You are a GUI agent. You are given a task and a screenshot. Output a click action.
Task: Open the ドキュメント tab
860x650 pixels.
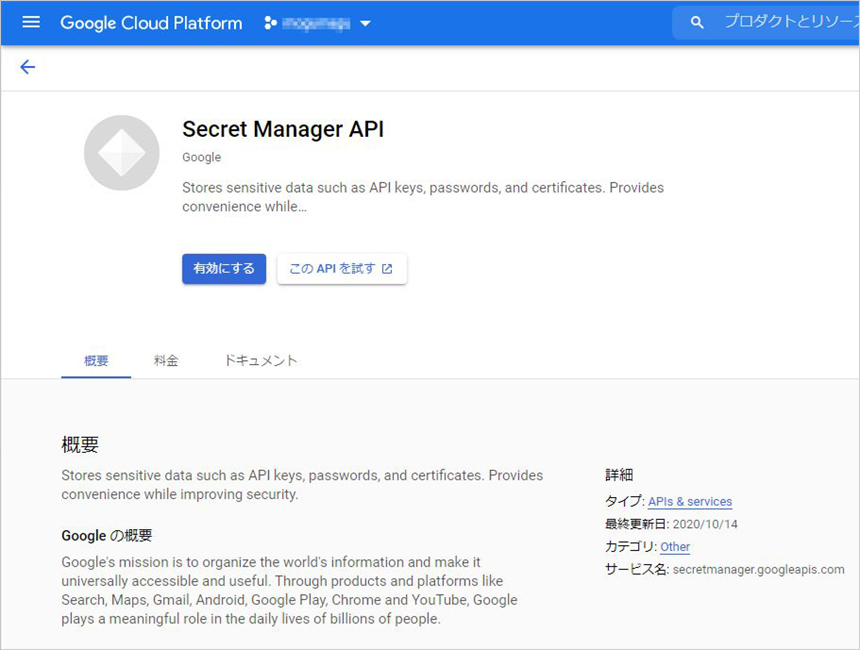(x=261, y=360)
